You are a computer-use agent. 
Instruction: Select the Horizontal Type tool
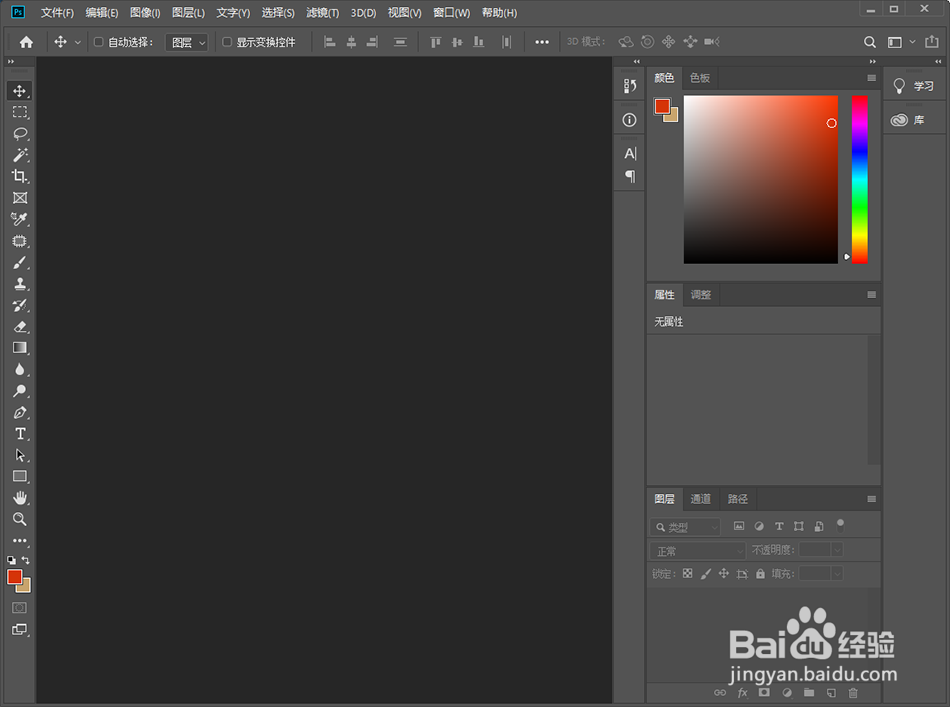point(19,434)
